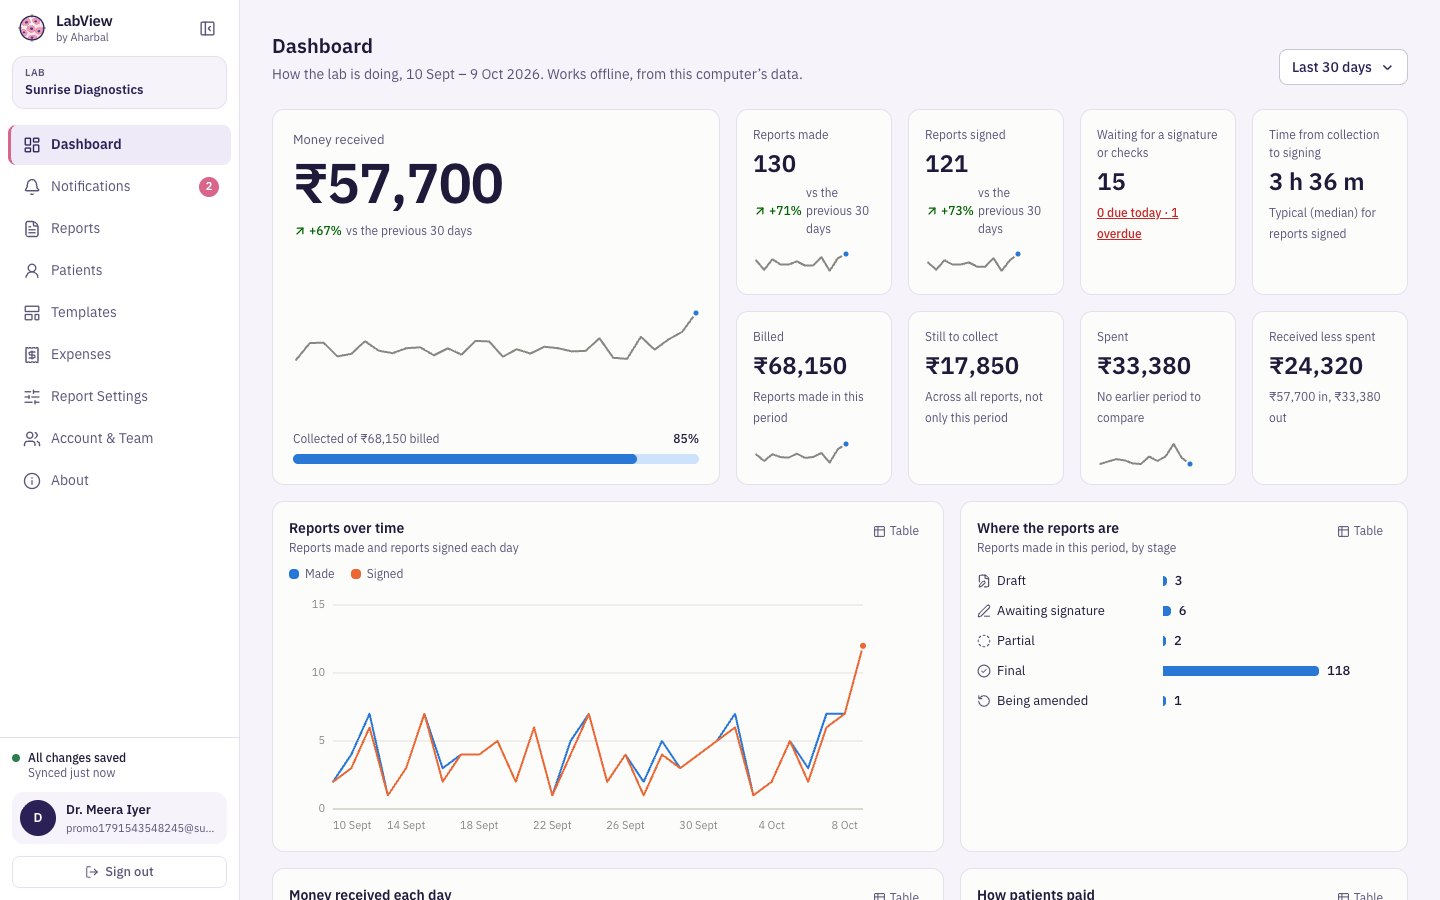Click the Notifications bell icon
The width and height of the screenshot is (1440, 900).
(32, 187)
